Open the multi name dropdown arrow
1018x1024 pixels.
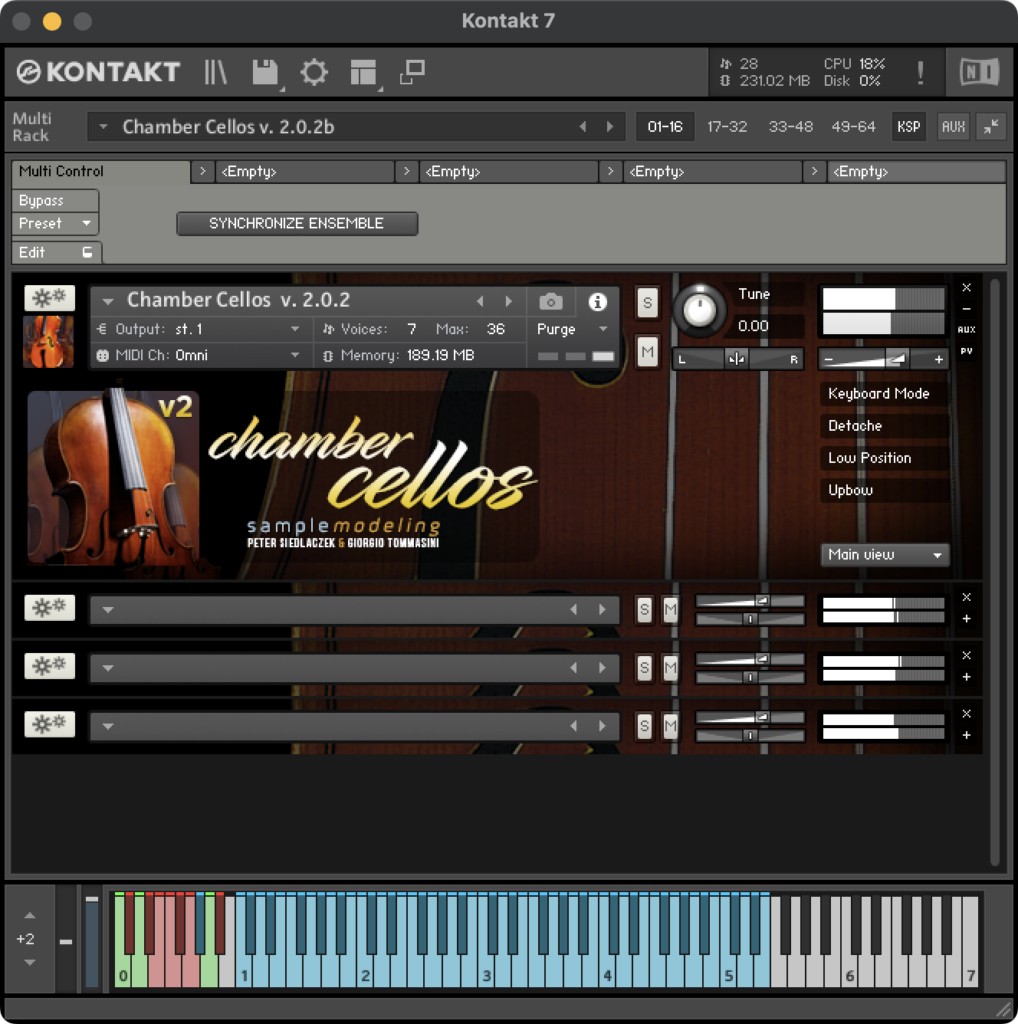click(x=103, y=127)
